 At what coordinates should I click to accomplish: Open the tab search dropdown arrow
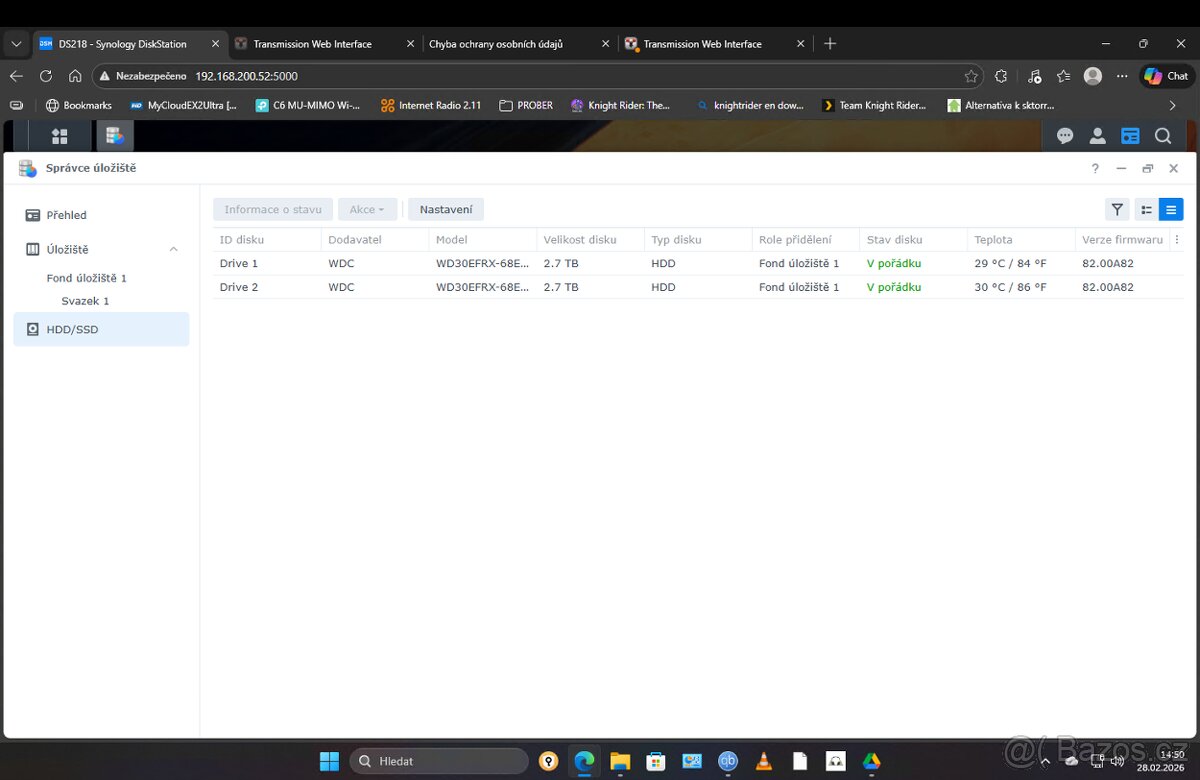click(16, 44)
